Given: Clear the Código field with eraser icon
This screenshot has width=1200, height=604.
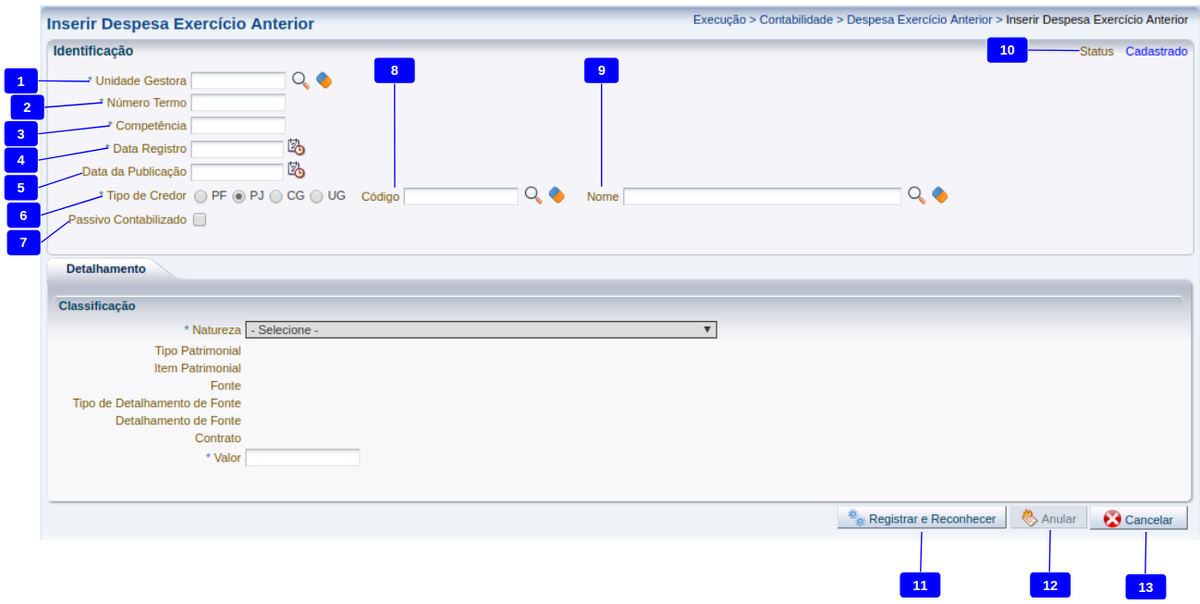Looking at the screenshot, I should (557, 196).
